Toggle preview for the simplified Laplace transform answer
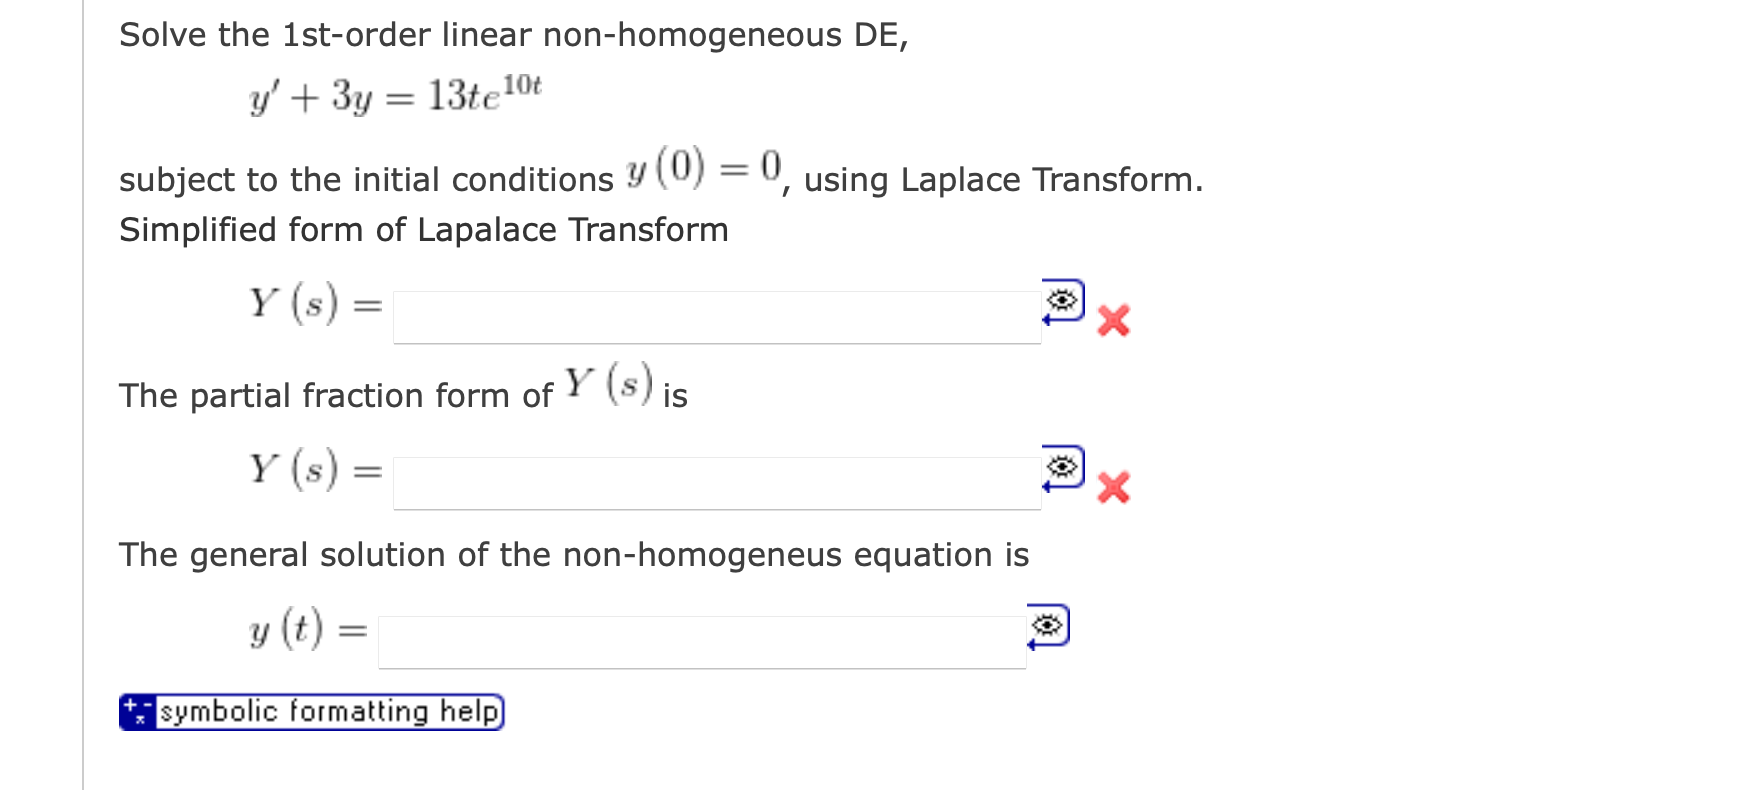 pos(1062,300)
